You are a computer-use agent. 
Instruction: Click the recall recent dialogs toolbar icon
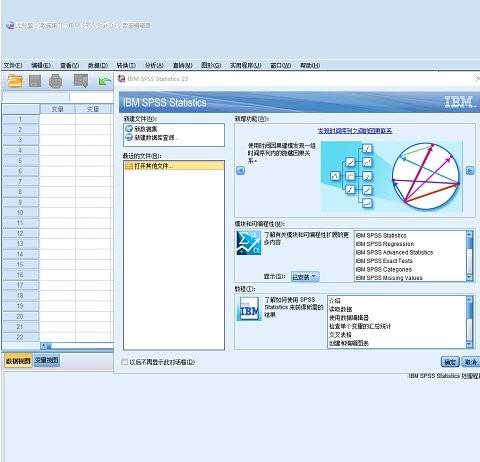point(81,81)
